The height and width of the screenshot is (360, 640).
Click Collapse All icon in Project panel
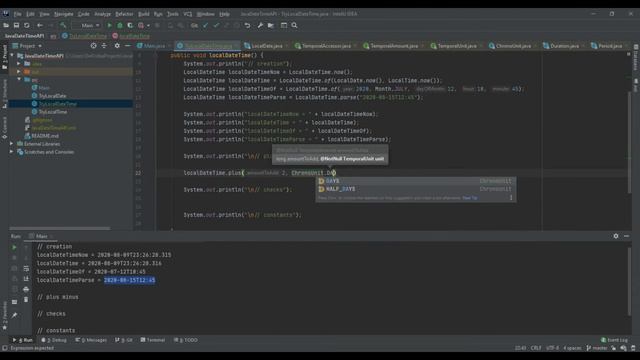tap(104, 46)
